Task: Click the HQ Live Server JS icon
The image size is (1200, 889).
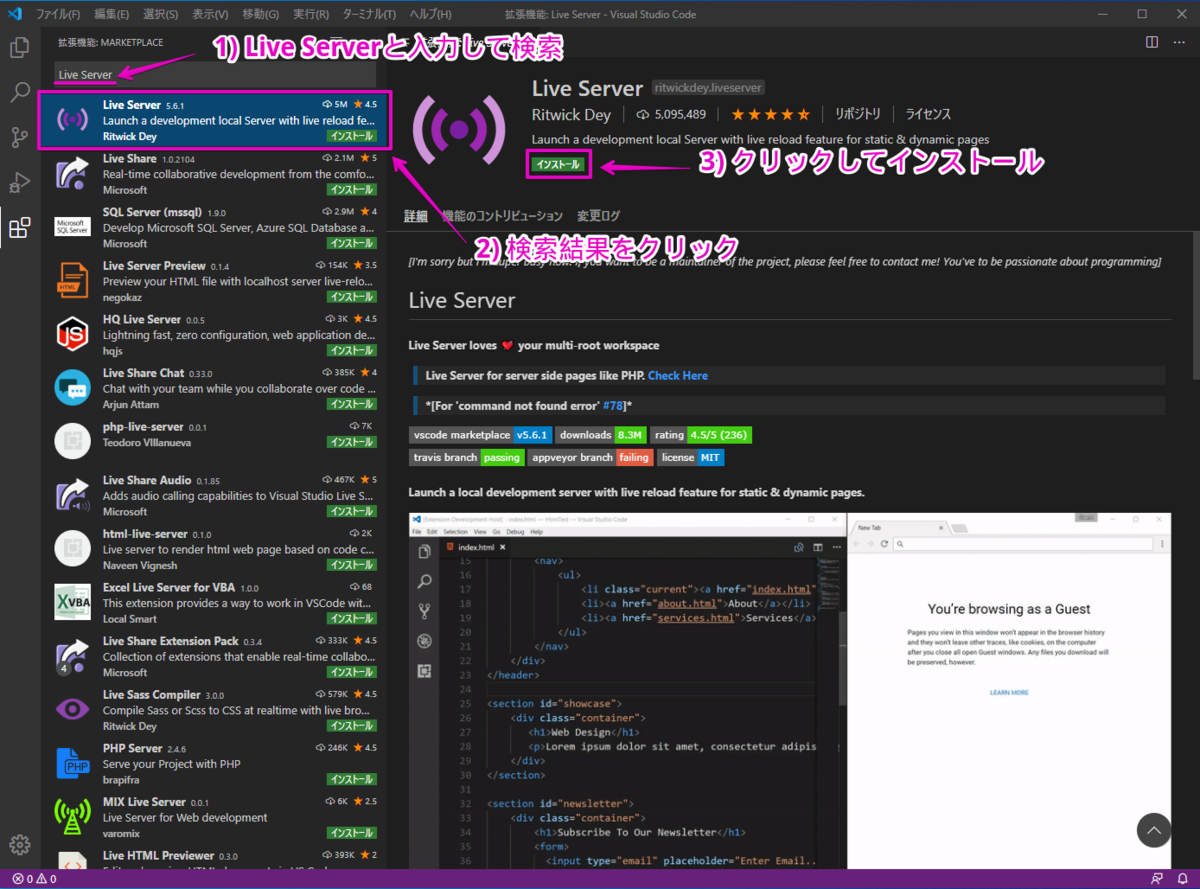Action: point(72,334)
